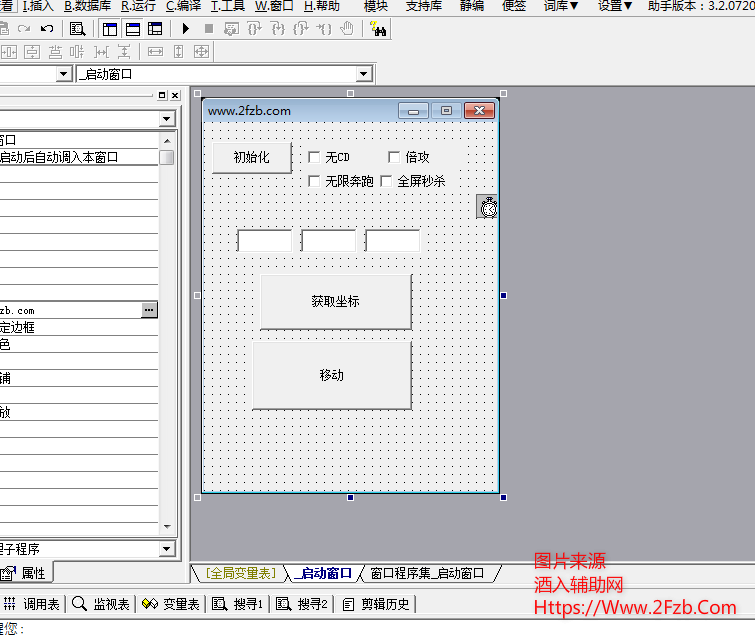This screenshot has height=635, width=755.
Task: Toggle the 无限奔跑 checkbox
Action: (314, 181)
